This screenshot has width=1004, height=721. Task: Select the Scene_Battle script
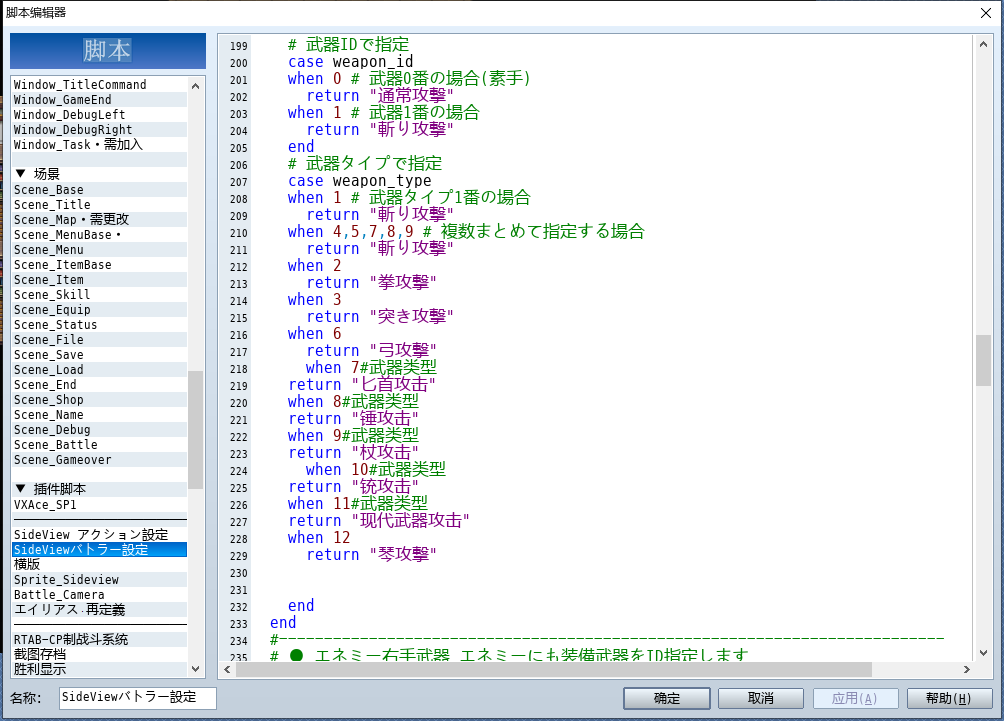click(99, 444)
